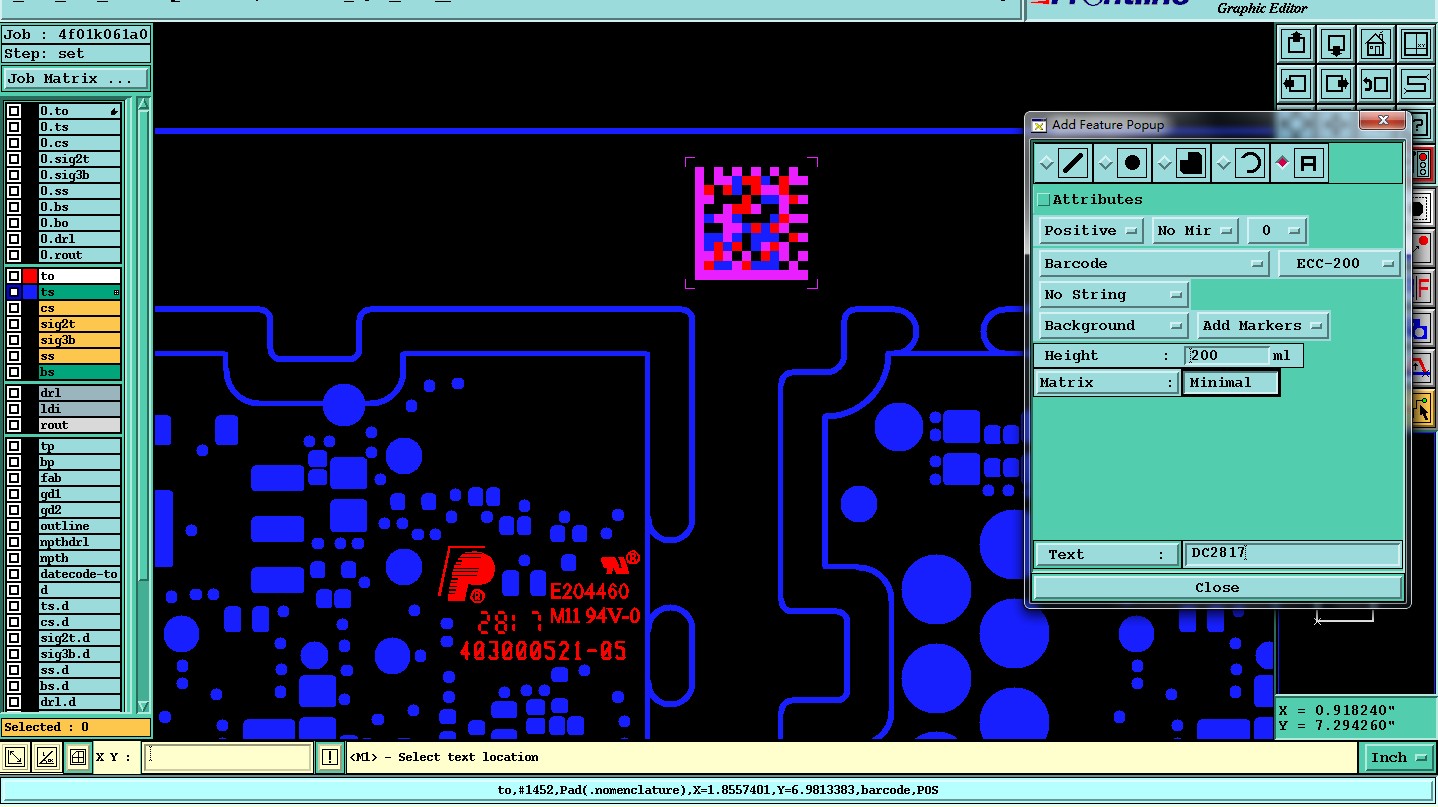Click the Height value input field
The height and width of the screenshot is (807, 1438).
tap(1228, 356)
